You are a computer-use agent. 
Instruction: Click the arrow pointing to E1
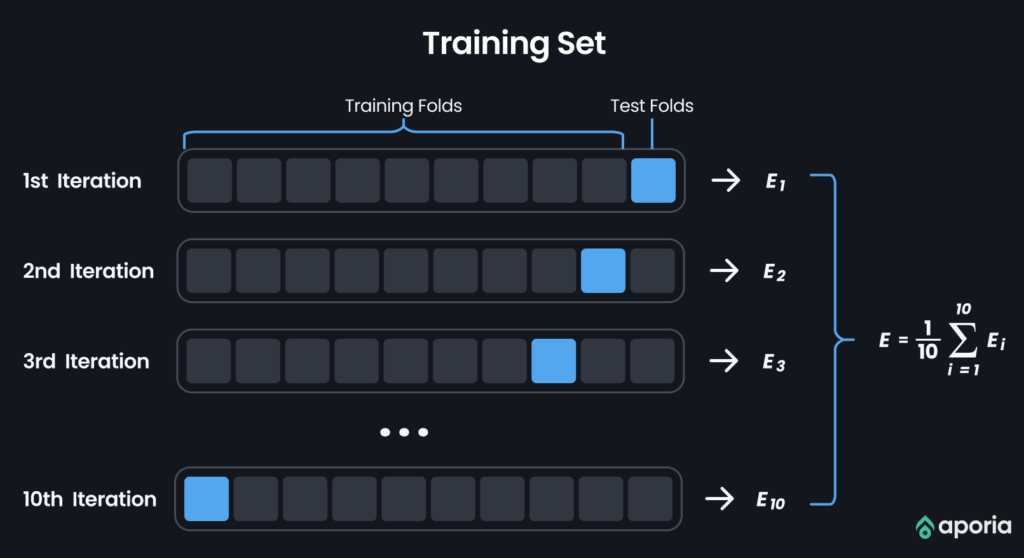pos(726,180)
